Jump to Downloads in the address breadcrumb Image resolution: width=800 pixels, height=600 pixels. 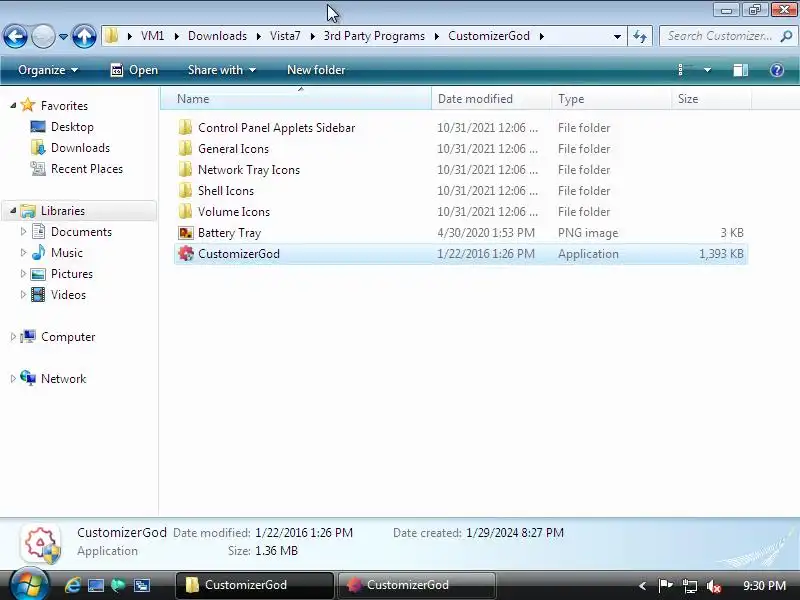(217, 36)
